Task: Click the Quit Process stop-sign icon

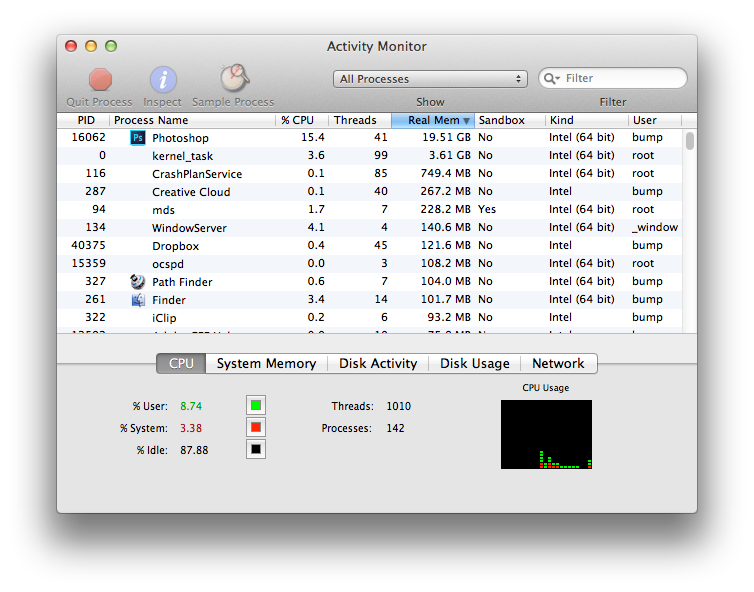Action: point(100,79)
